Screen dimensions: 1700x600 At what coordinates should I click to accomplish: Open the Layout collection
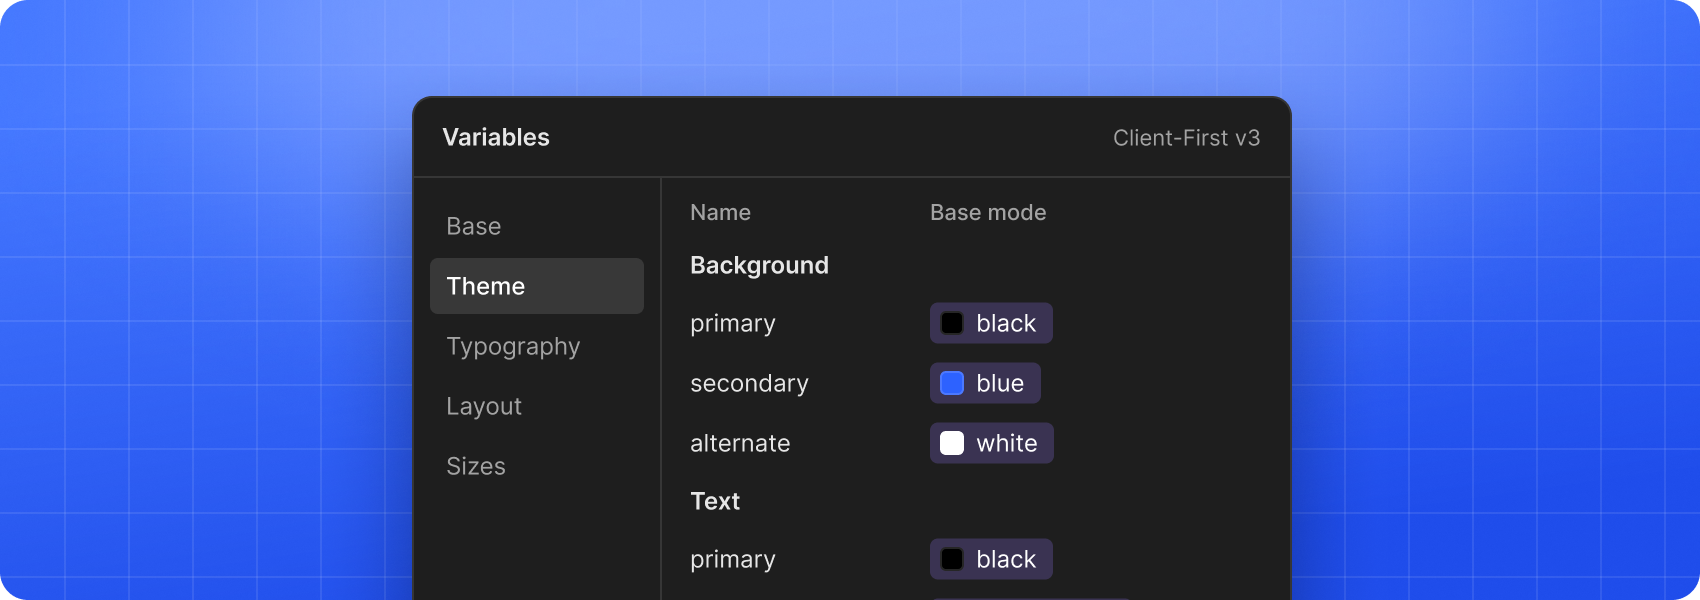pos(484,406)
